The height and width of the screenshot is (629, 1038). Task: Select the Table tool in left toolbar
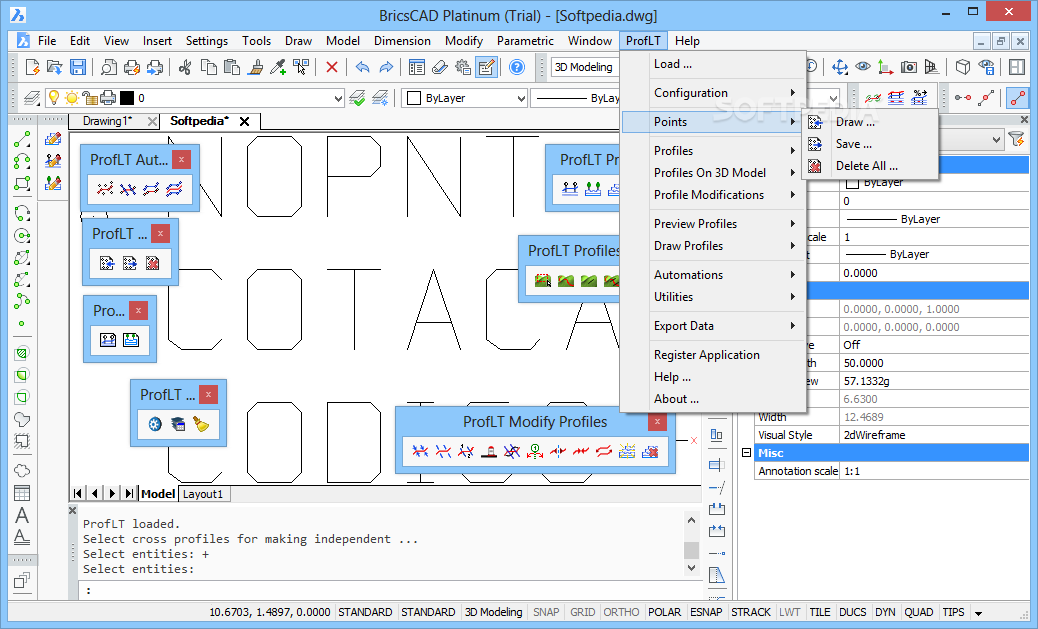(x=22, y=493)
